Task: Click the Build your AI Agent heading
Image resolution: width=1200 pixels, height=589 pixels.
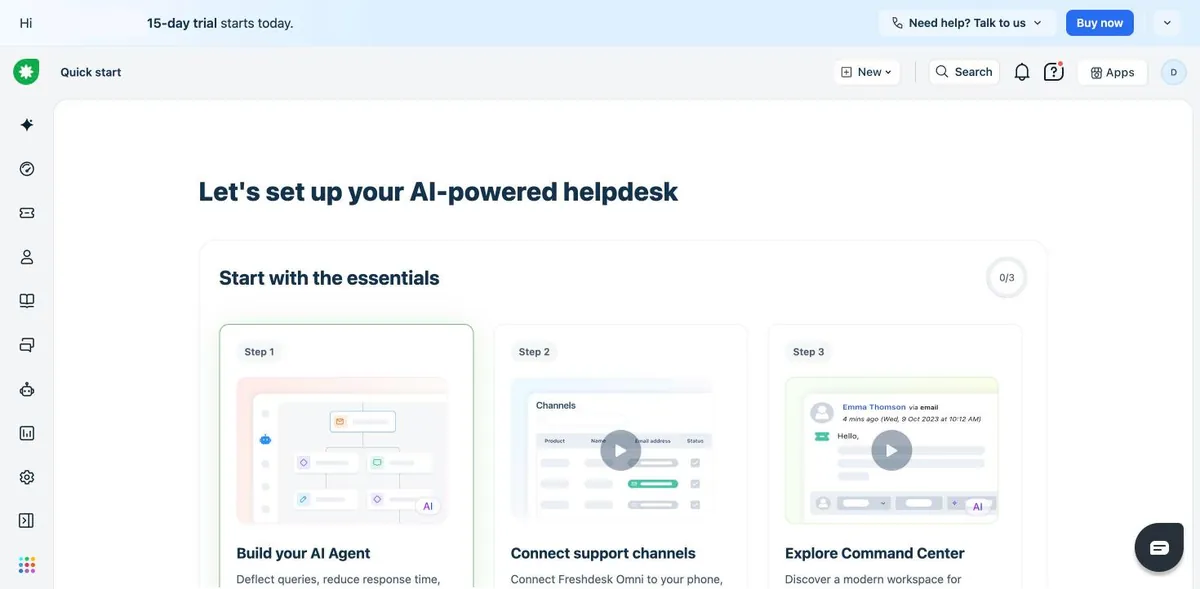Action: tap(303, 553)
